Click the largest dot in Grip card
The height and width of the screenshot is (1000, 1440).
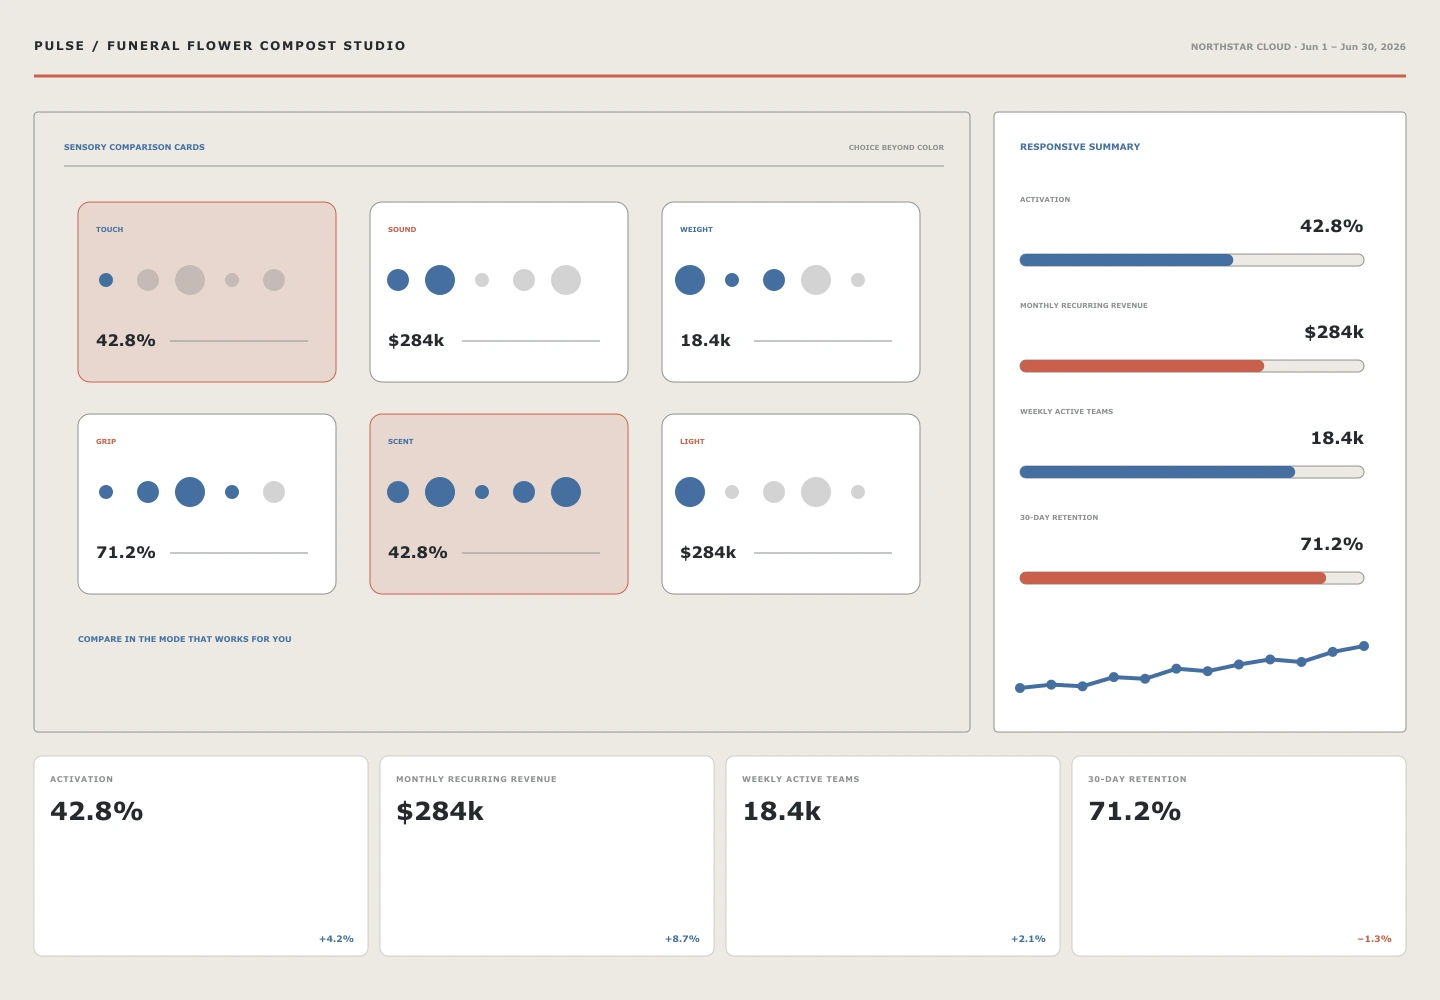click(190, 492)
